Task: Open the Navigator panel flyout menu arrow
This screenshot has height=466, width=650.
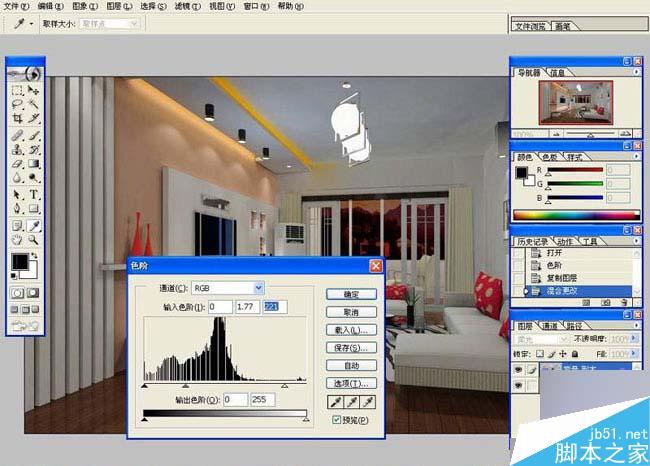Action: (636, 72)
